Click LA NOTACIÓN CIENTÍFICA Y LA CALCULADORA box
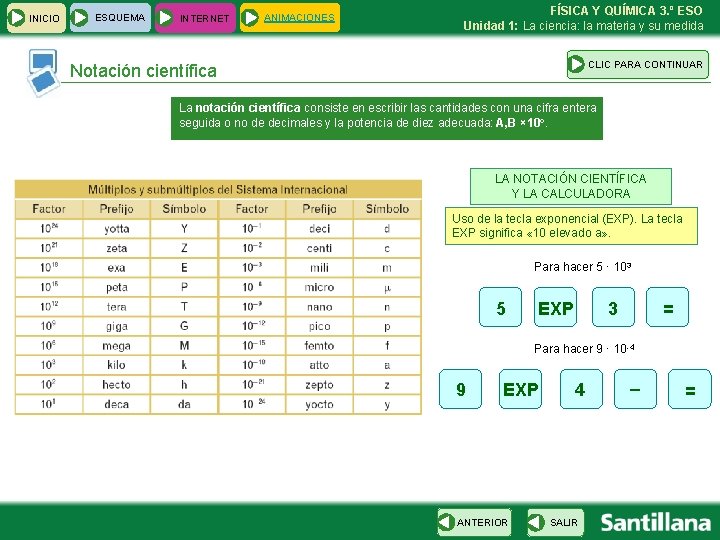This screenshot has height=540, width=720. pyautogui.click(x=571, y=186)
